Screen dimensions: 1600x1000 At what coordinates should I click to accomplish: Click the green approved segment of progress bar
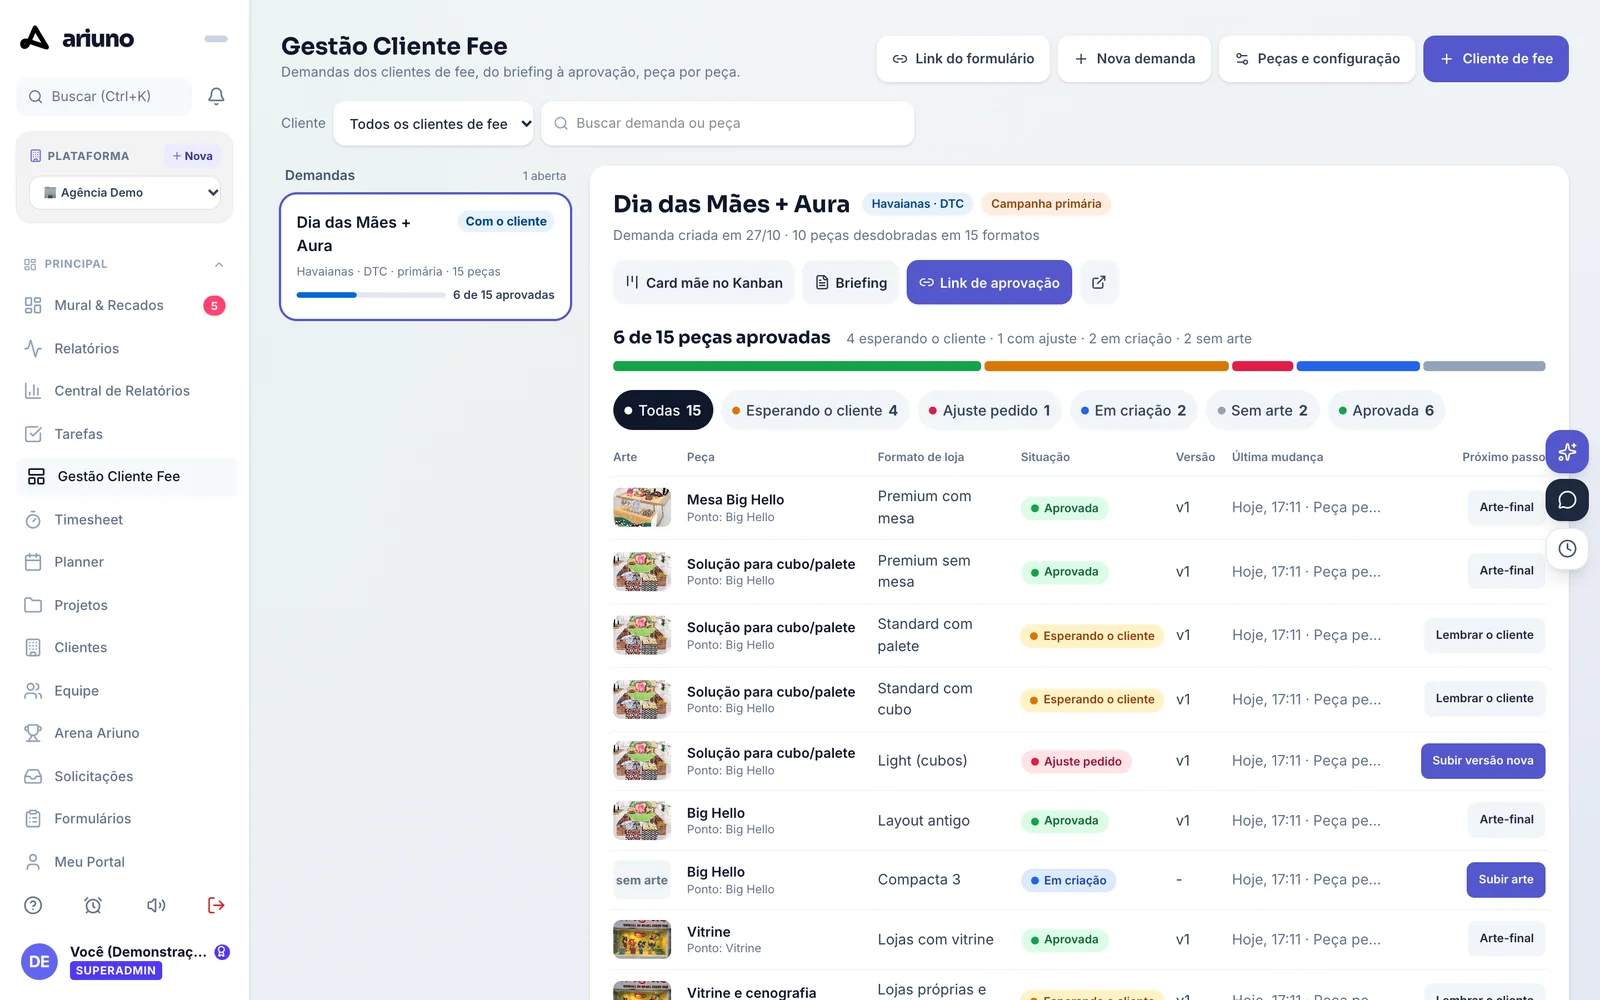coord(796,366)
